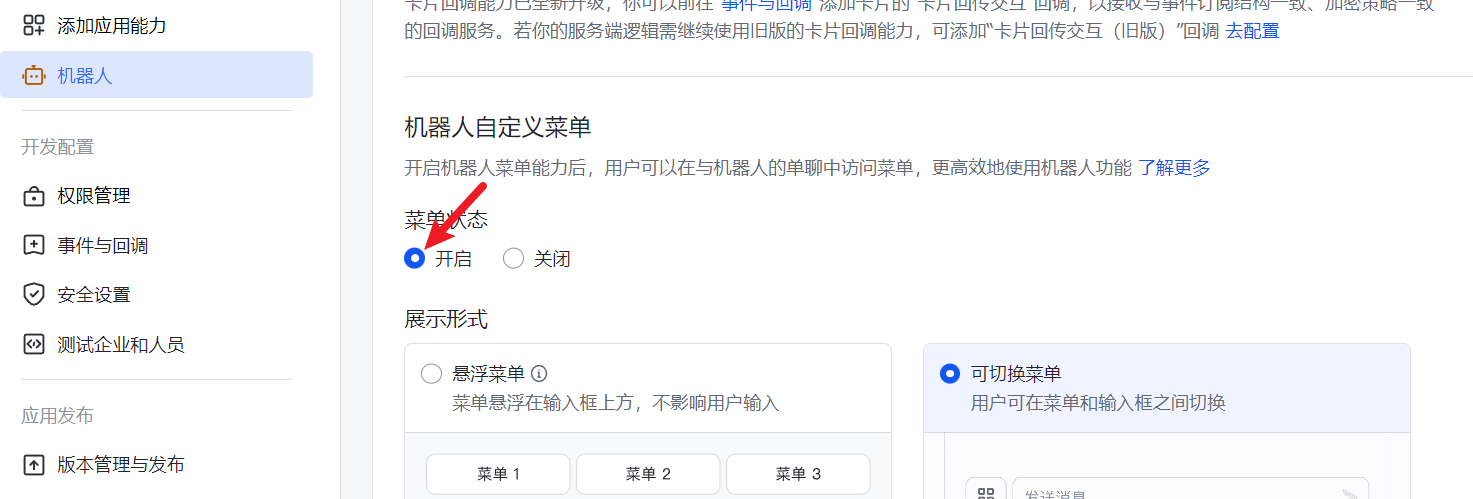Screen dimensions: 1473x499
Task: Click the 添加应用能力 grid-plus icon
Action: [34, 25]
